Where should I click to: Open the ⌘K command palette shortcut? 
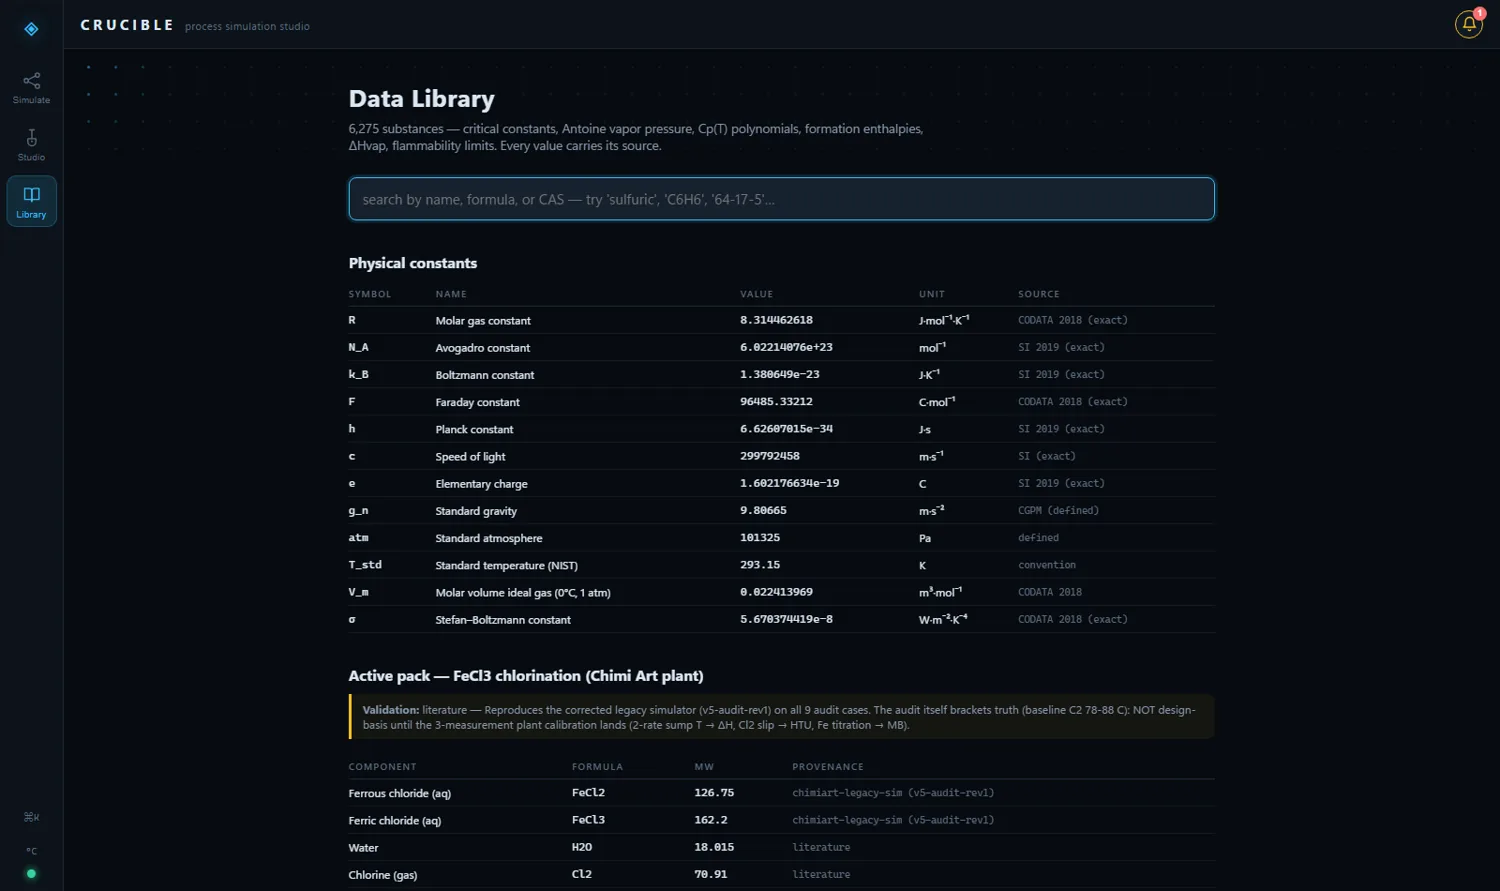(31, 817)
